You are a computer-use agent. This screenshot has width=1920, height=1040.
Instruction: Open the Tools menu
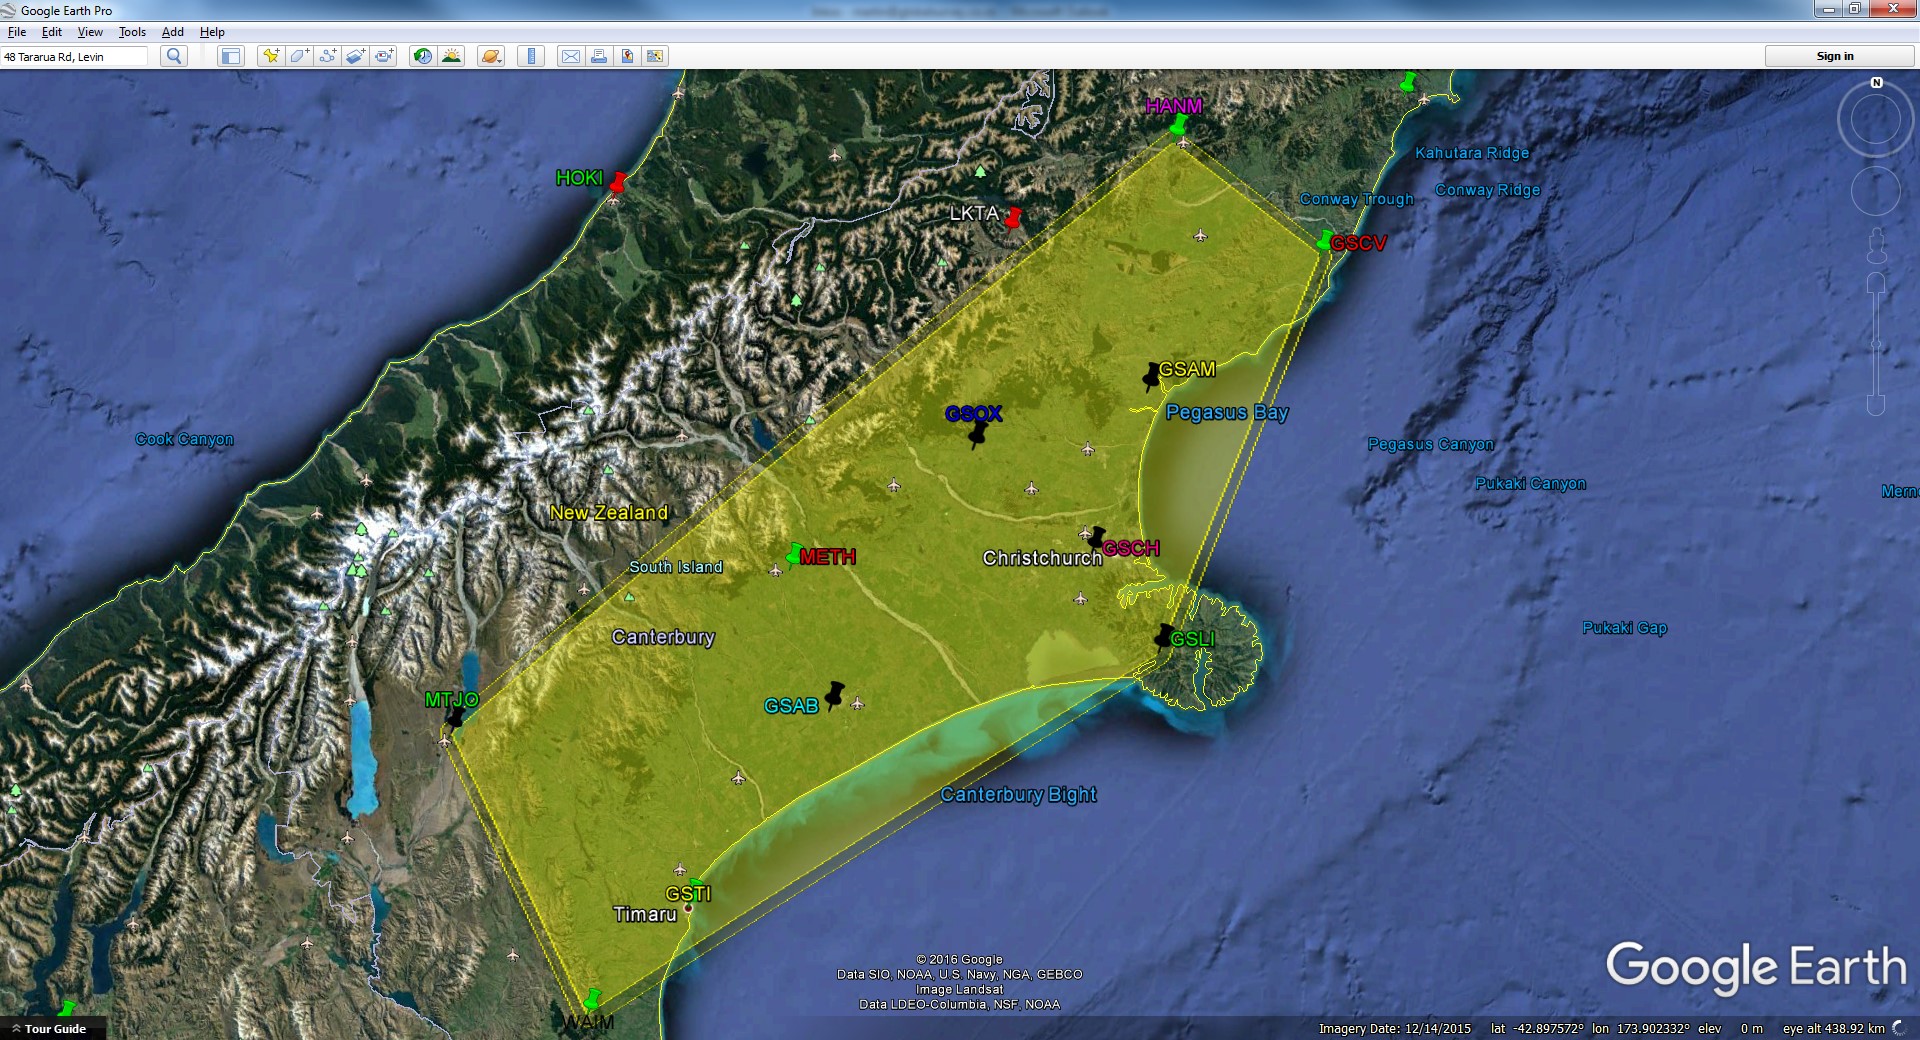(x=132, y=32)
